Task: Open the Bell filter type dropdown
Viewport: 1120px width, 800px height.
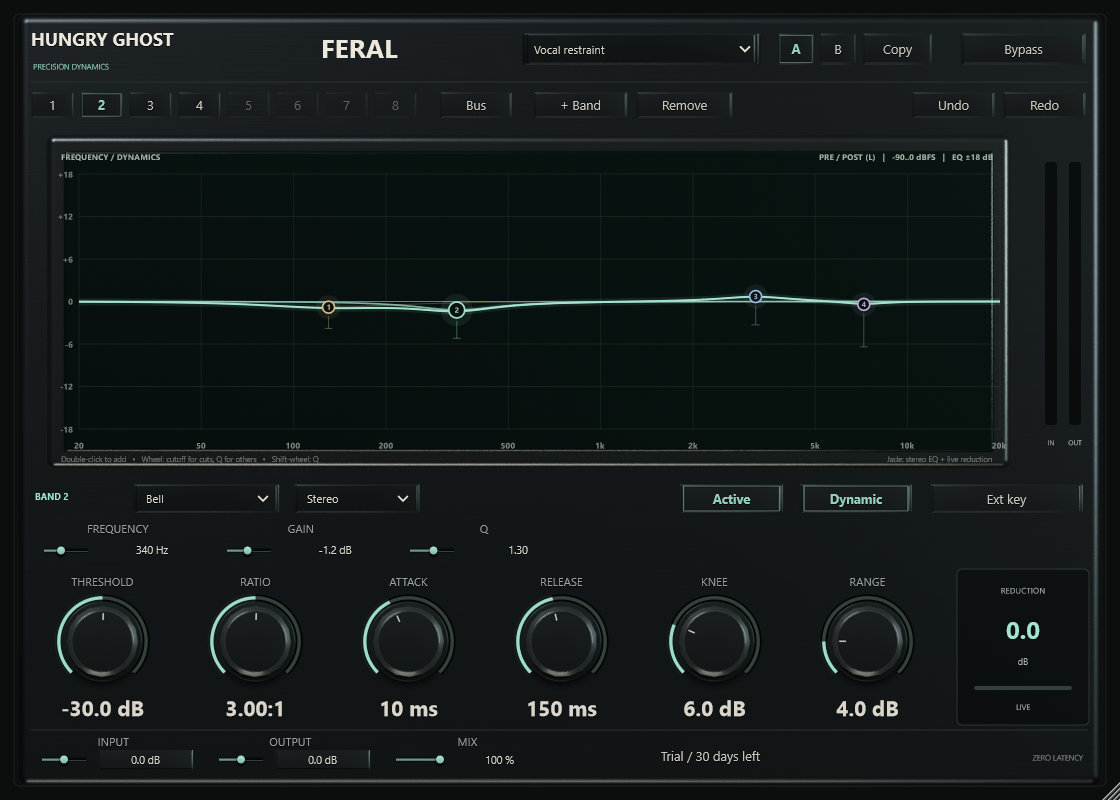Action: pyautogui.click(x=206, y=499)
